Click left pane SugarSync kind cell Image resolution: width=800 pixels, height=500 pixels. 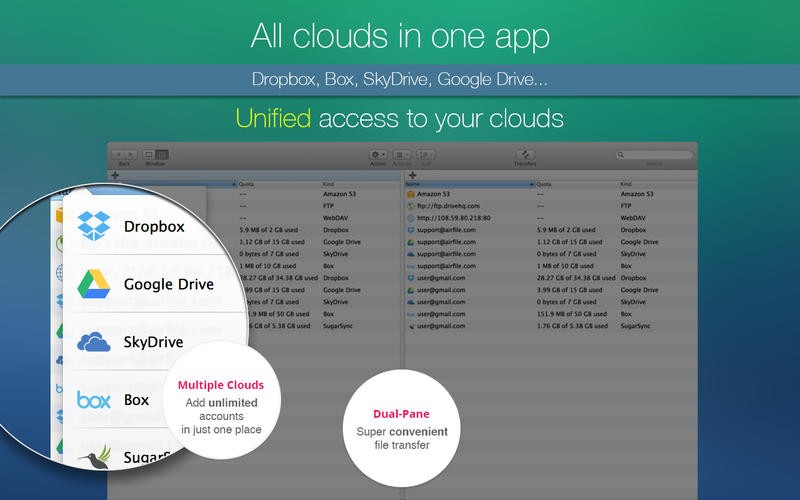pos(338,326)
